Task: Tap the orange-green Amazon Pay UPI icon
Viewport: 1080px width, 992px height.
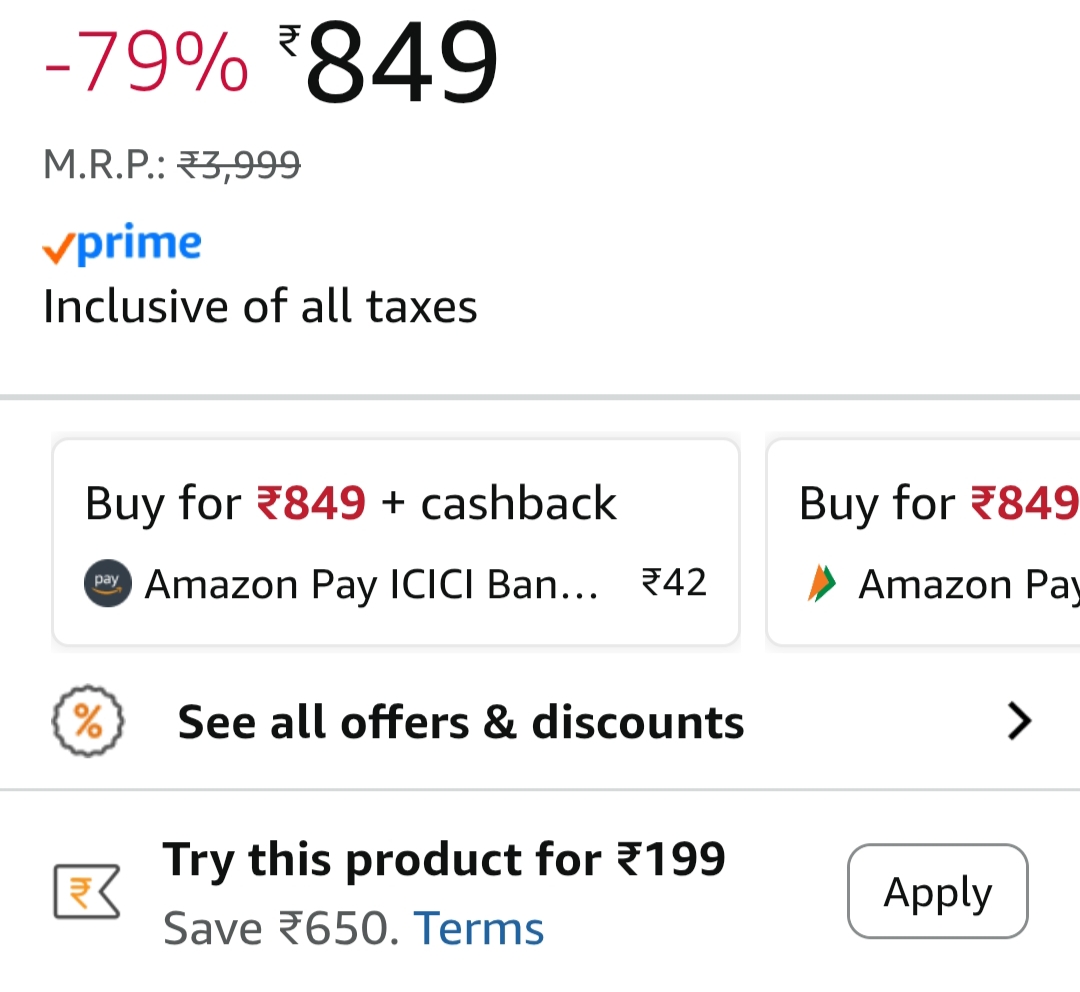Action: (821, 583)
